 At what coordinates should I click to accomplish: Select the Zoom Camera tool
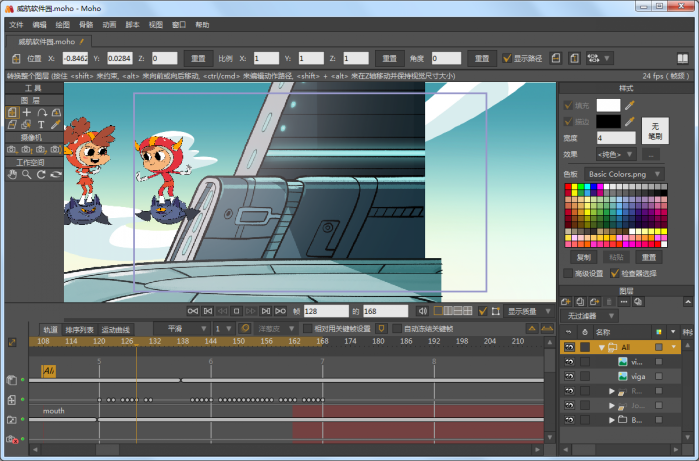(27, 150)
